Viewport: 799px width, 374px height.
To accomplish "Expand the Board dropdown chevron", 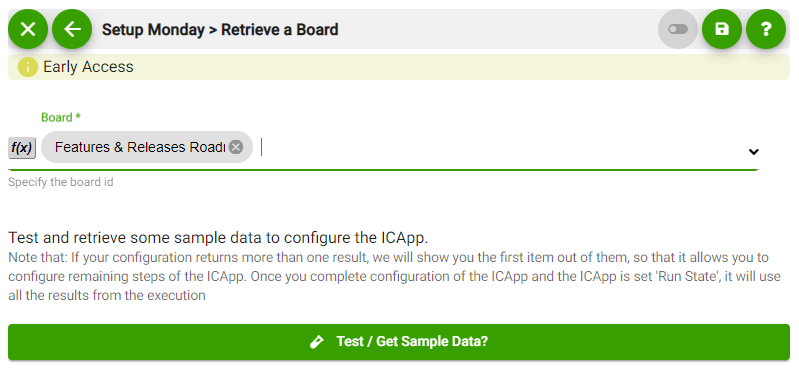I will [x=754, y=151].
